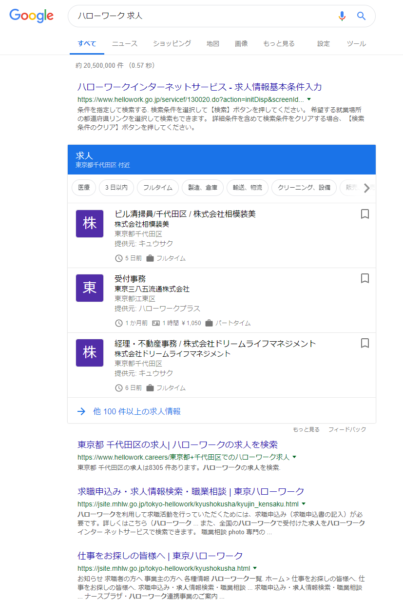Click wage icon beside 1時間 ¥1,050

tap(156, 323)
